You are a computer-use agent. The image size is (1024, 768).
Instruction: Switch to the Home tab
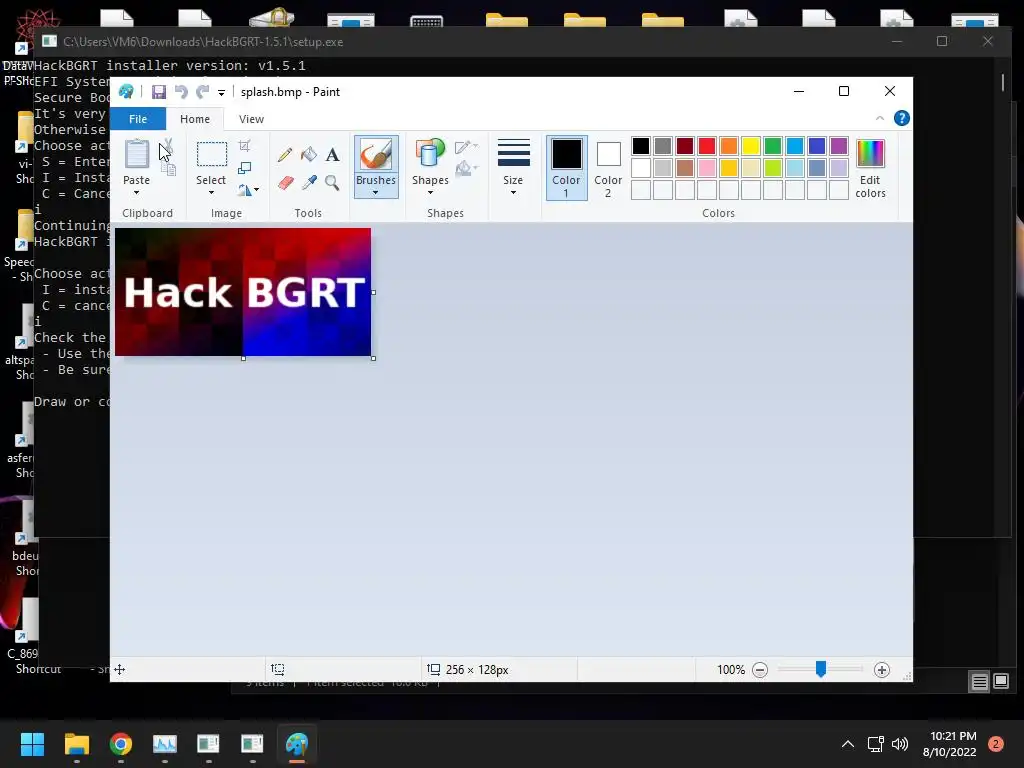click(x=195, y=119)
